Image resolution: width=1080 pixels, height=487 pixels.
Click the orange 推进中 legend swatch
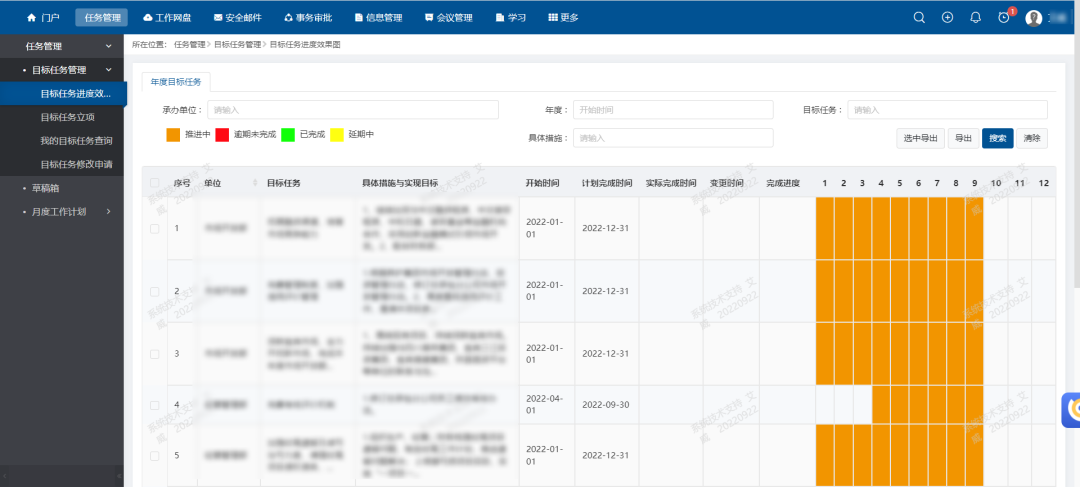click(x=173, y=134)
